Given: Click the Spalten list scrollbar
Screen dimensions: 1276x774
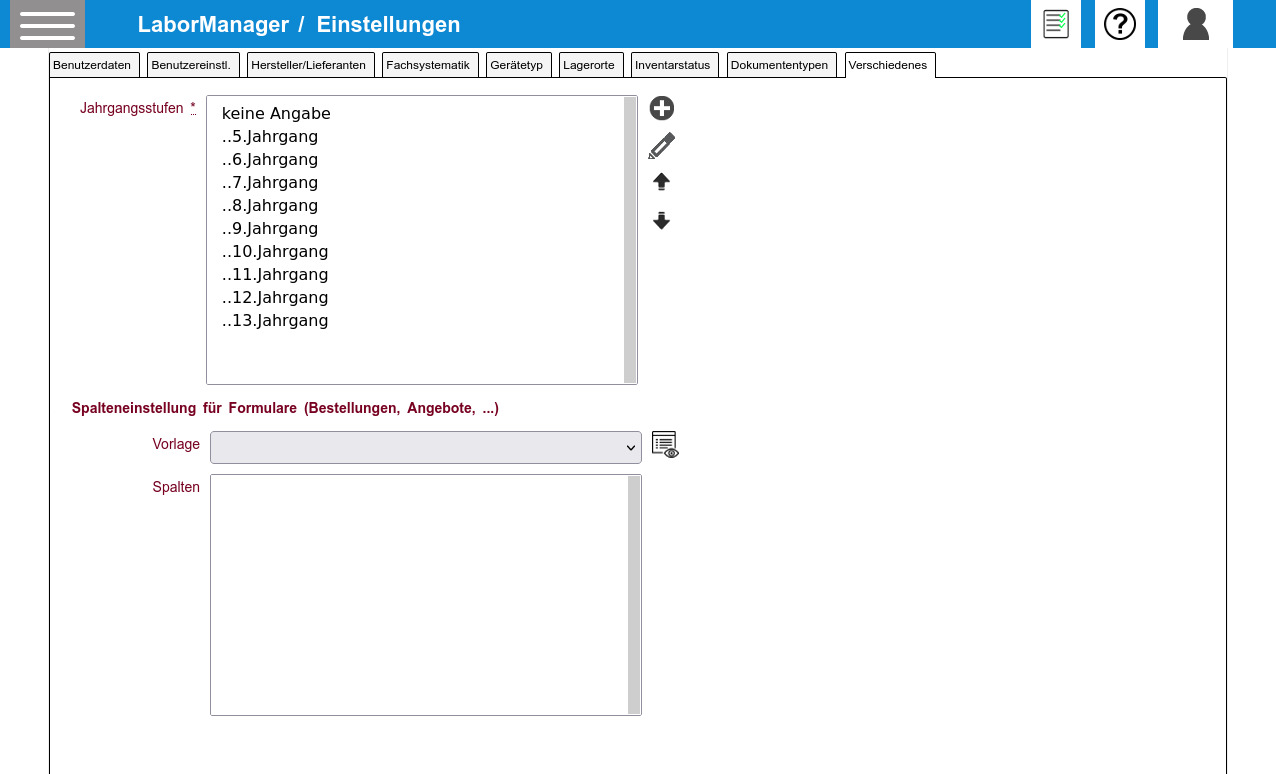Looking at the screenshot, I should (x=634, y=595).
